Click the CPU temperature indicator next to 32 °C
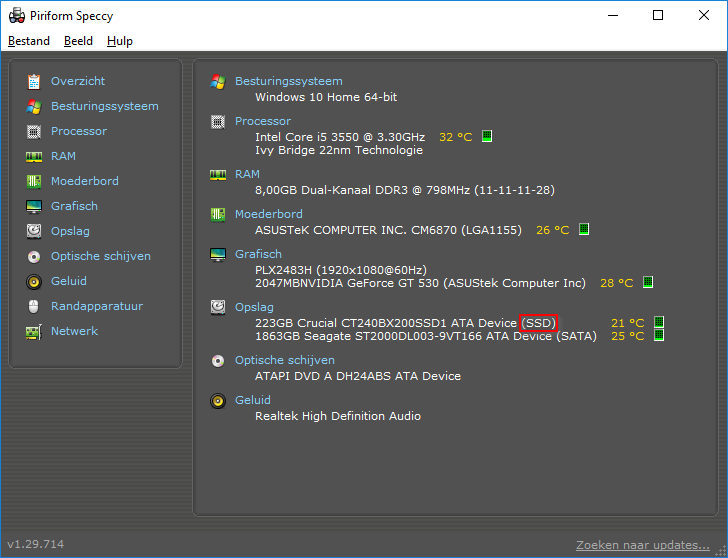 pyautogui.click(x=487, y=137)
